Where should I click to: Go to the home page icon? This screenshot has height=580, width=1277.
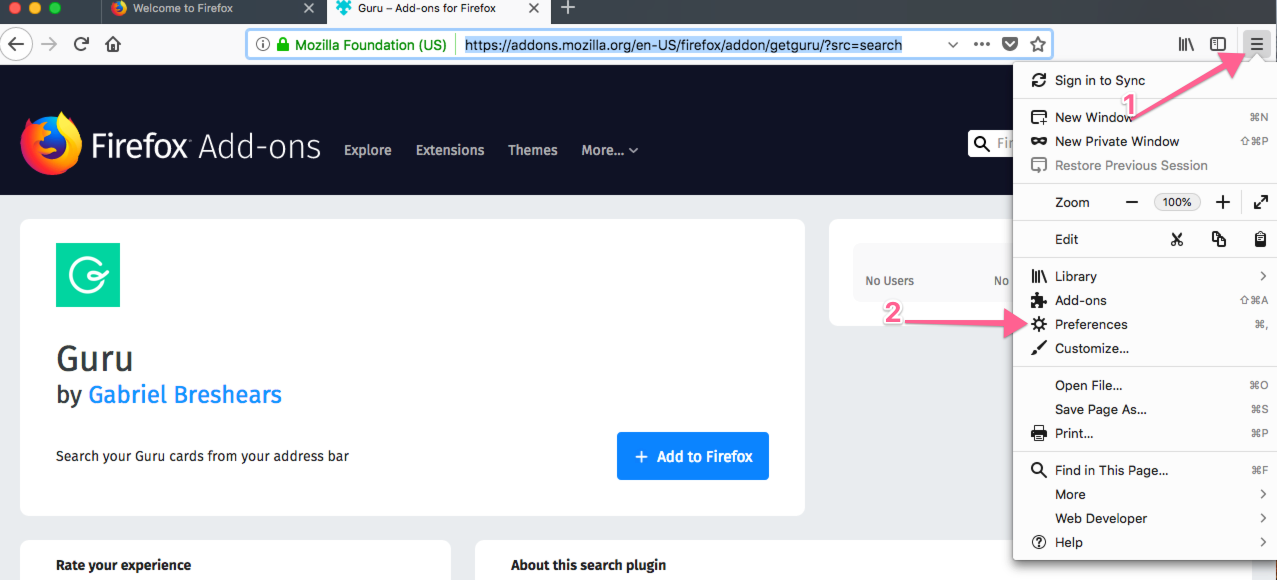click(x=113, y=44)
